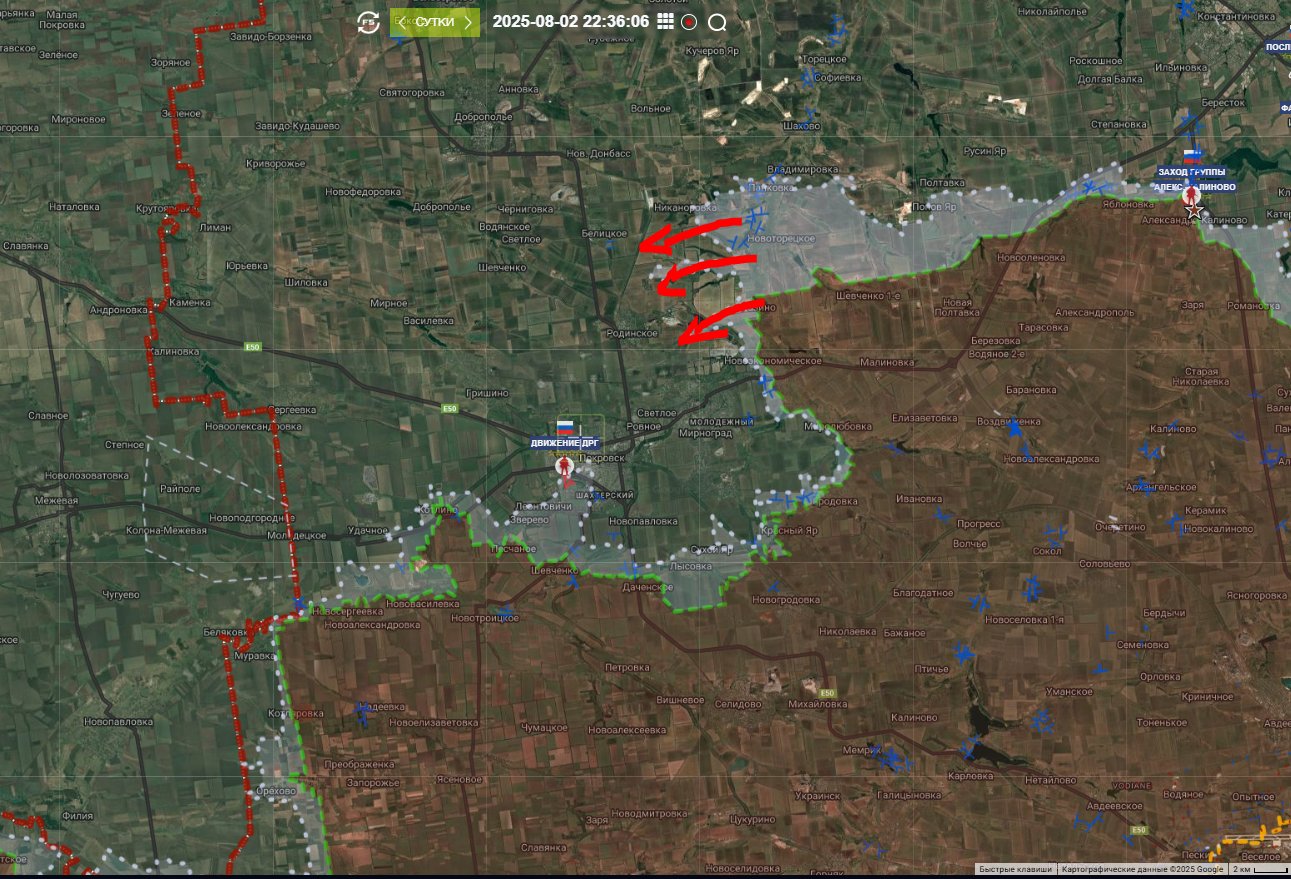Click the Белицкое town label
The width and height of the screenshot is (1291, 879).
[x=603, y=232]
